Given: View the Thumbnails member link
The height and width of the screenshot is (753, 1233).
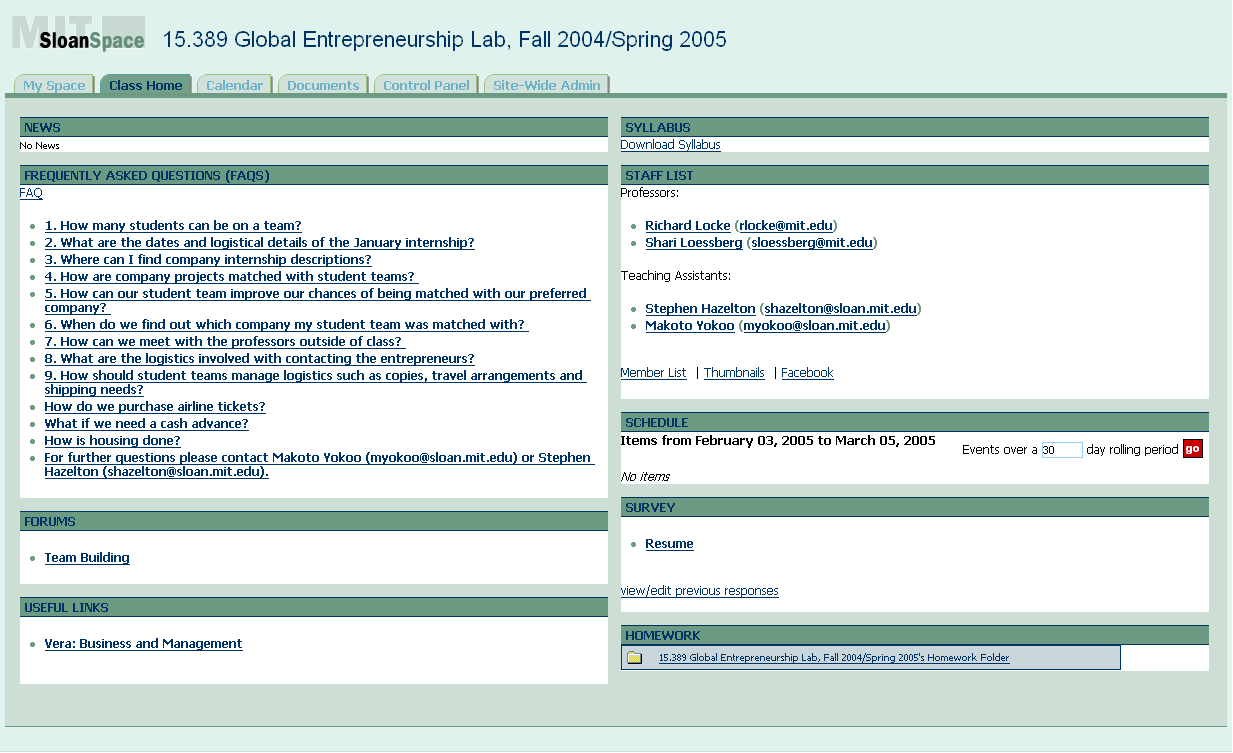Looking at the screenshot, I should coord(734,373).
